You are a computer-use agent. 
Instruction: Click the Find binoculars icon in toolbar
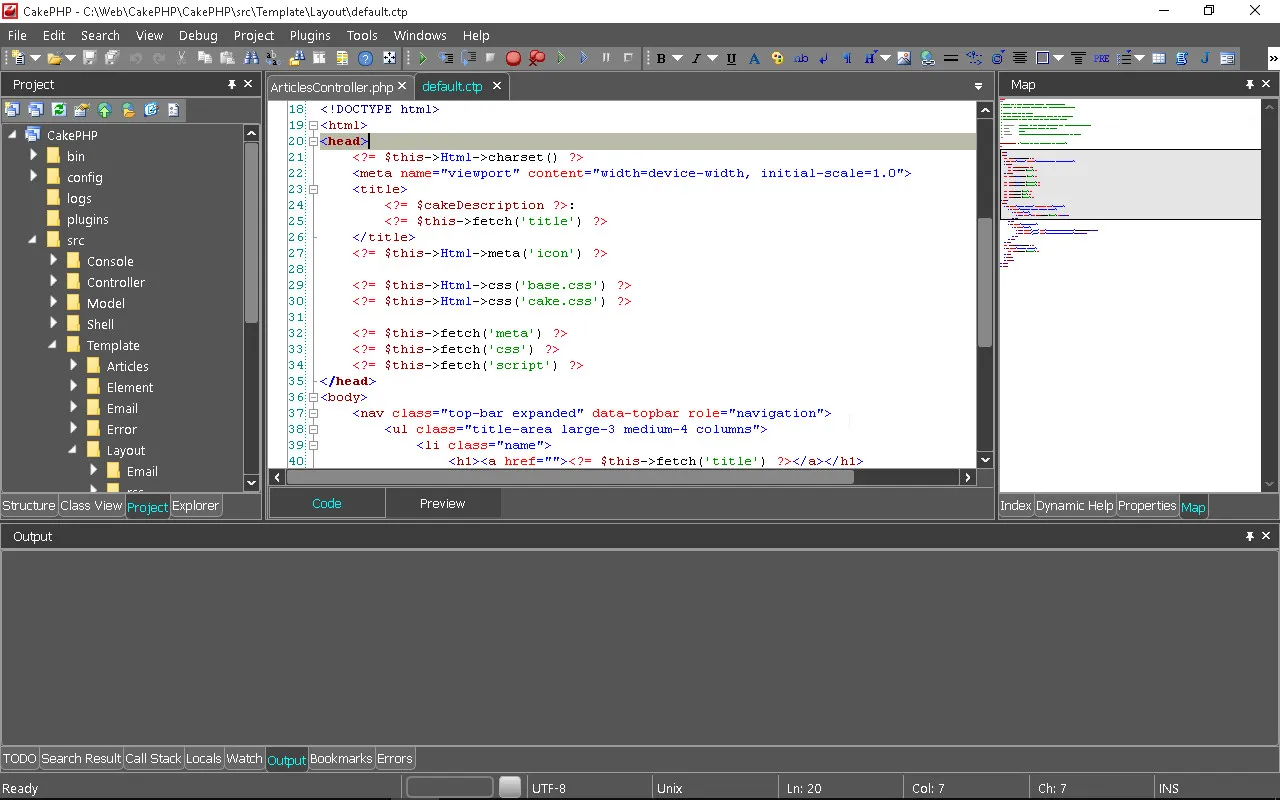click(250, 59)
